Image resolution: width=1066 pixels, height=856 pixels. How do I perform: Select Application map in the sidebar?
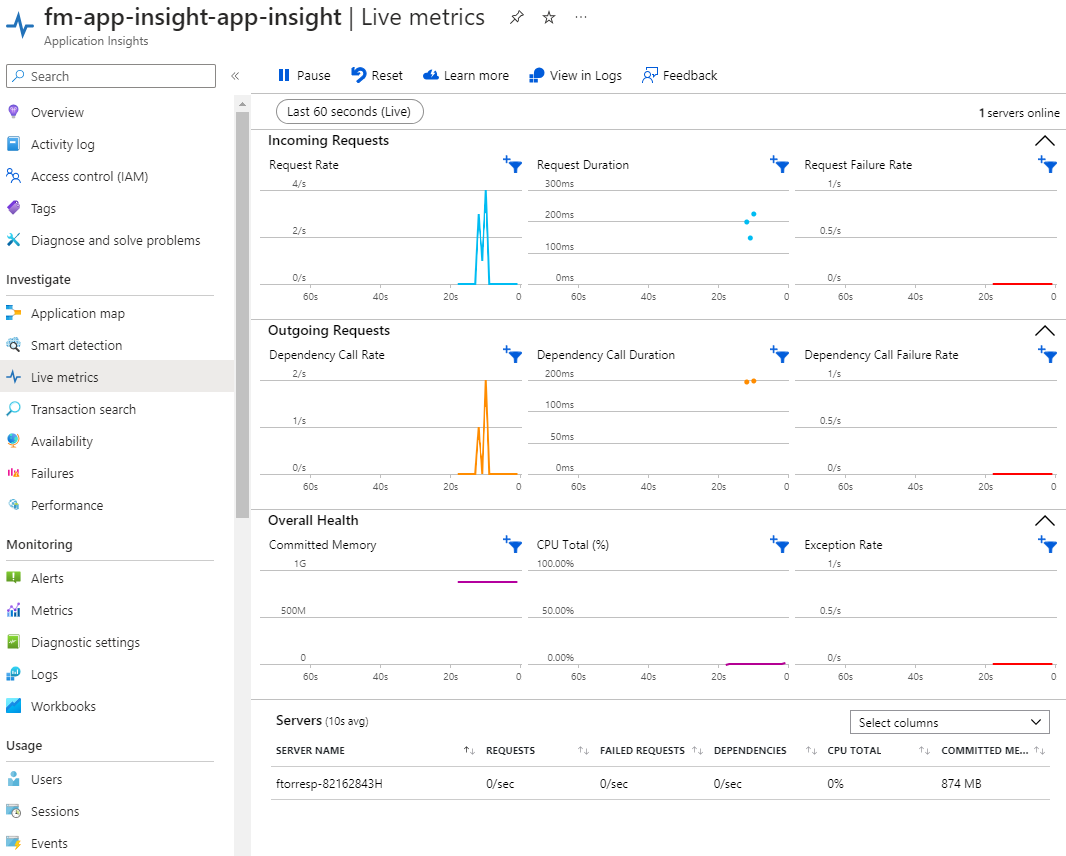pos(80,313)
